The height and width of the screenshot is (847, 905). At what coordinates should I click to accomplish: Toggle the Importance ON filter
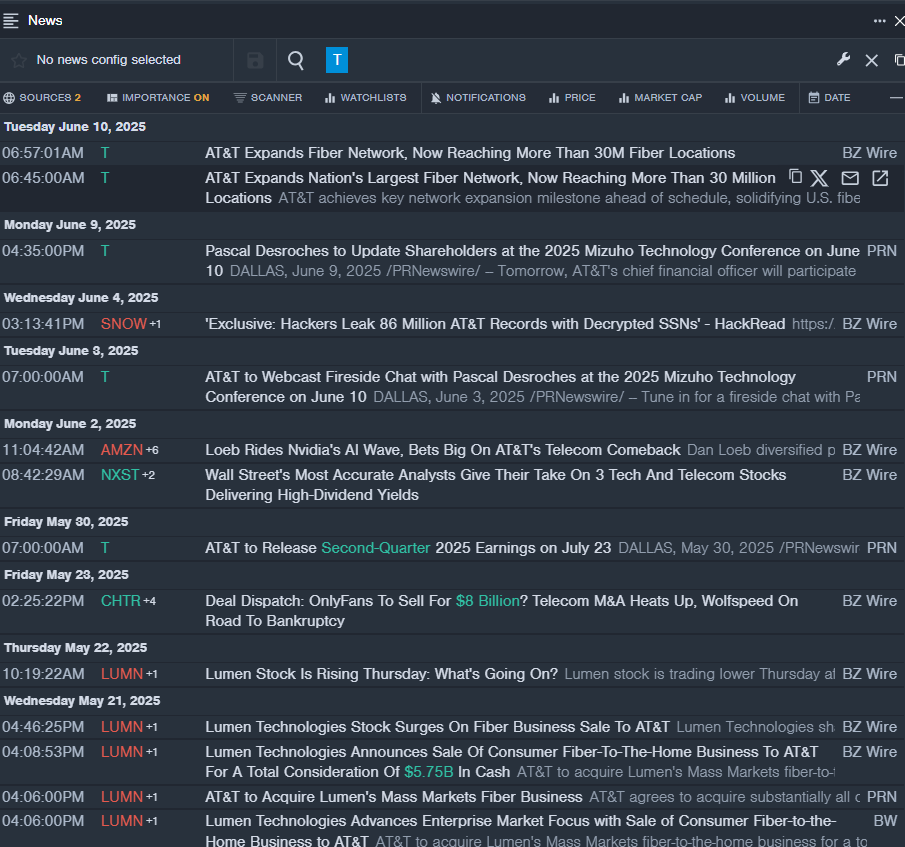pos(158,98)
